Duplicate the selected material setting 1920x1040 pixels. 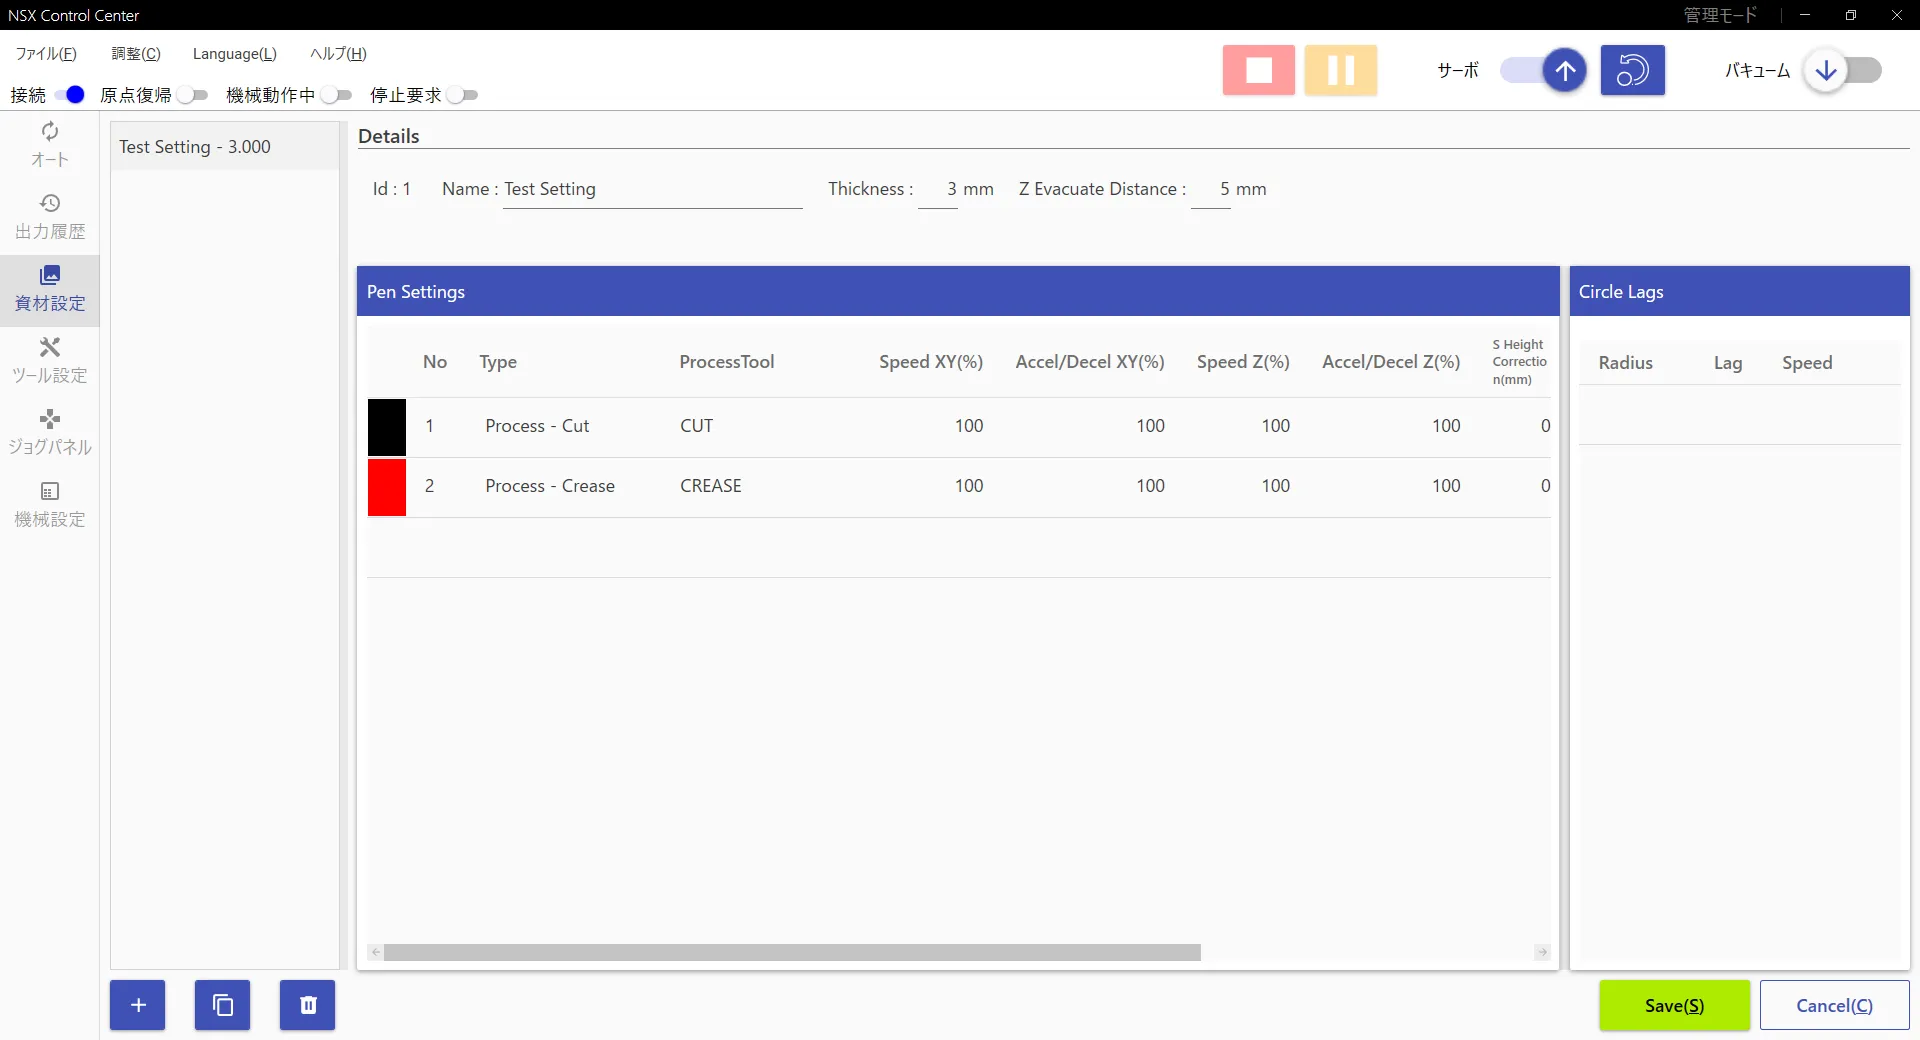point(223,1005)
